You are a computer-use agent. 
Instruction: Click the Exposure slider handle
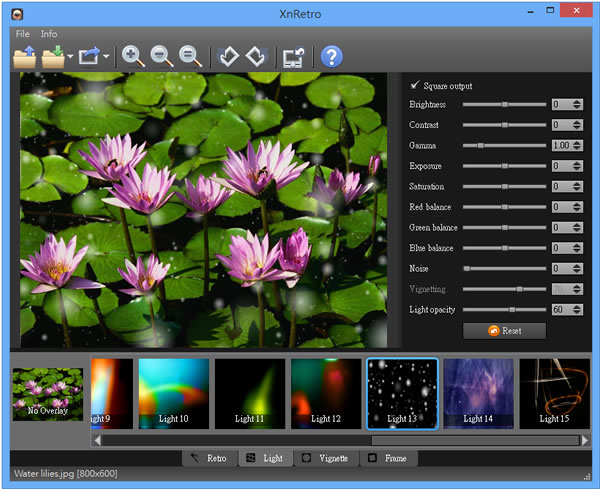click(505, 166)
